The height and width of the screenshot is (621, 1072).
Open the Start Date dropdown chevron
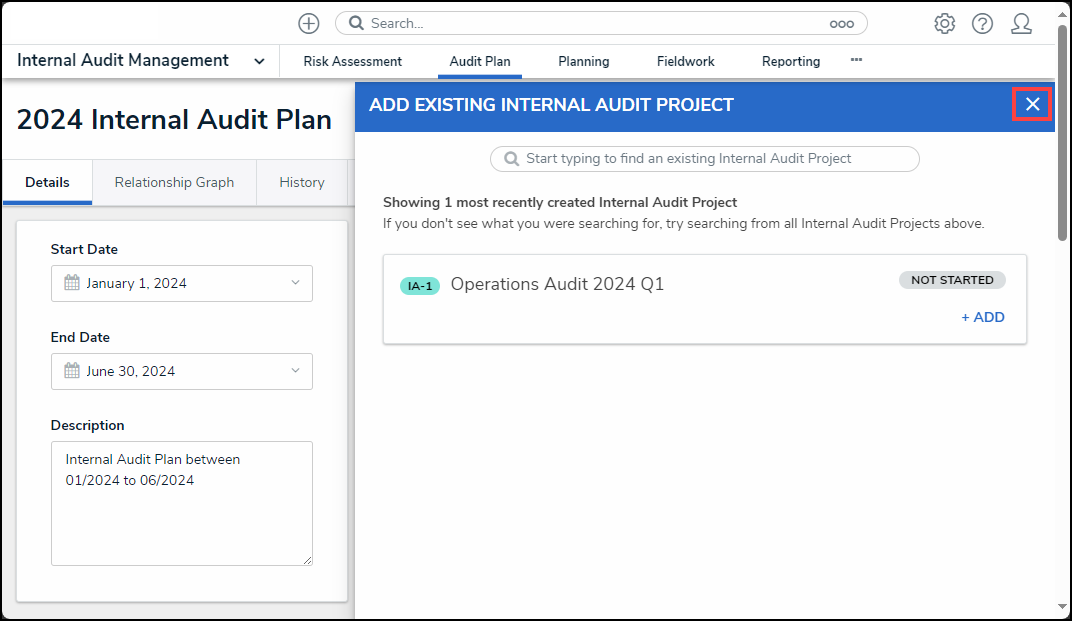pos(295,283)
